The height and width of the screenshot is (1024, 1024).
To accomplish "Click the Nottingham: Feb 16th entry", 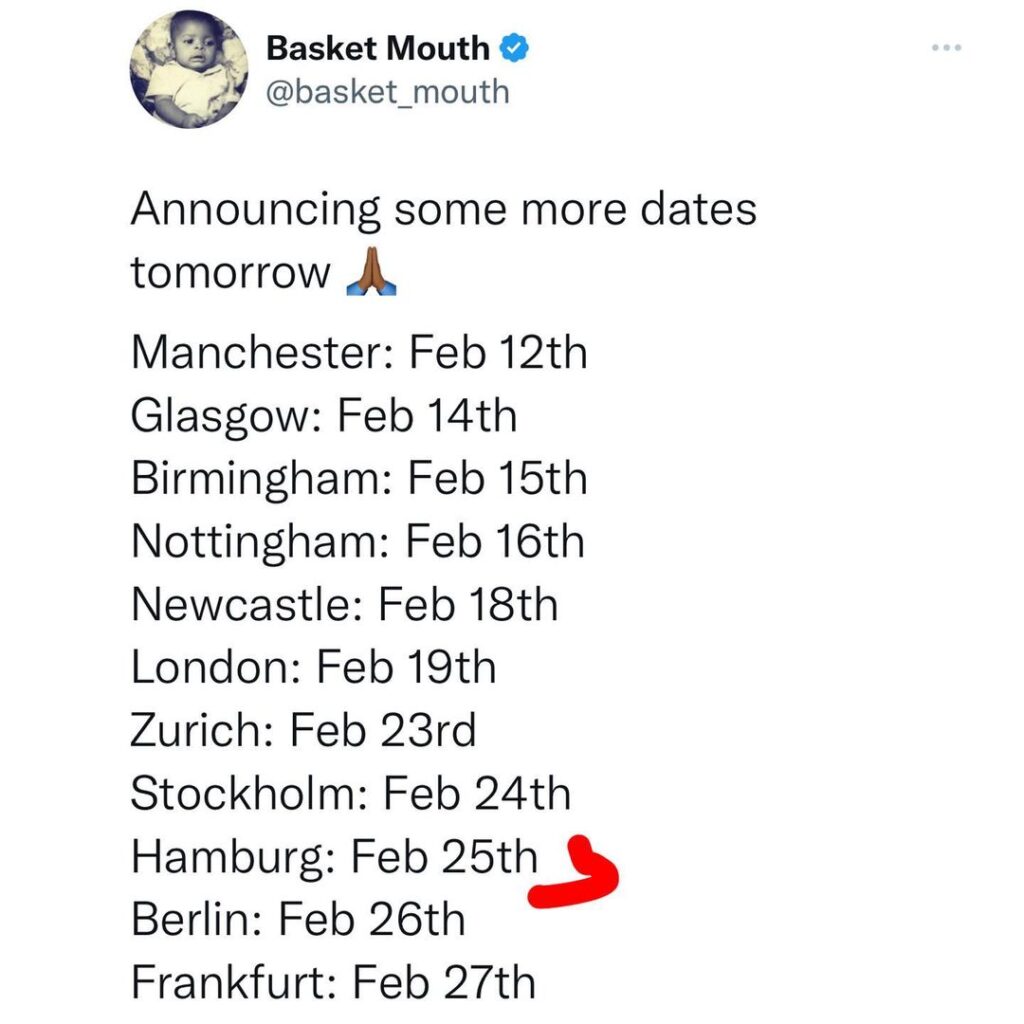I will (x=358, y=542).
